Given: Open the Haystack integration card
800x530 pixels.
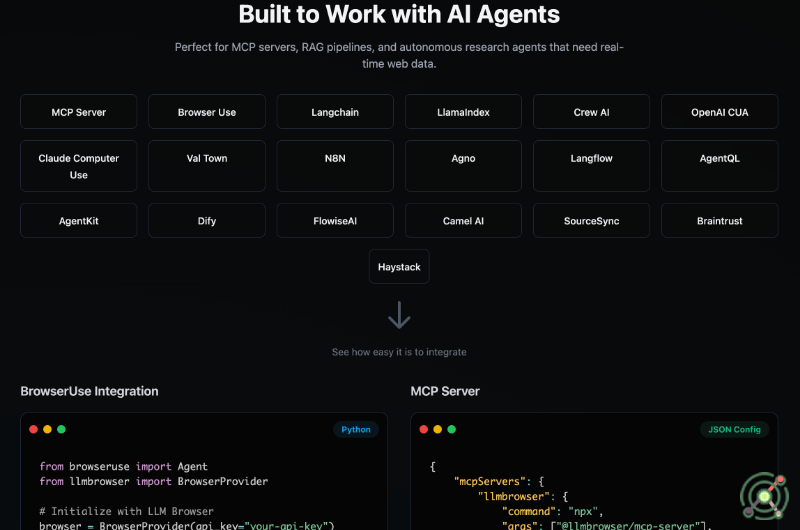Looking at the screenshot, I should pyautogui.click(x=399, y=267).
